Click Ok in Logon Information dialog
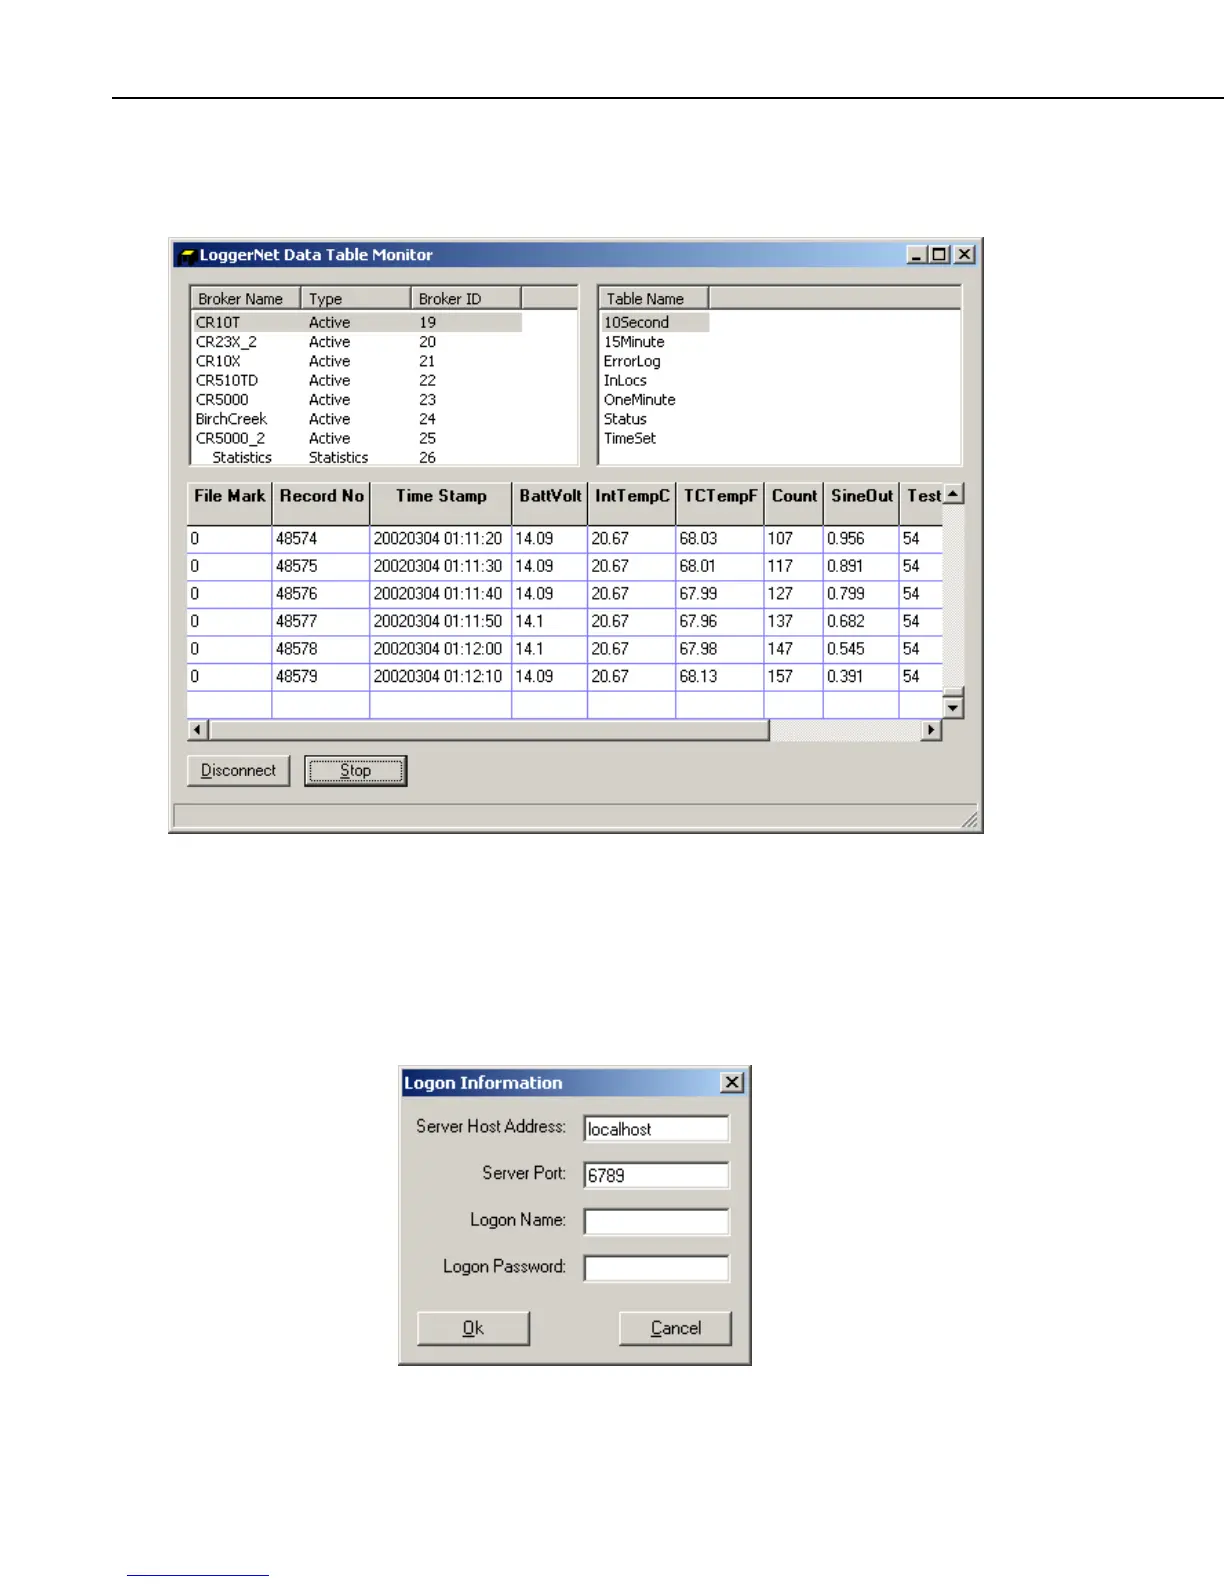 (x=473, y=1328)
